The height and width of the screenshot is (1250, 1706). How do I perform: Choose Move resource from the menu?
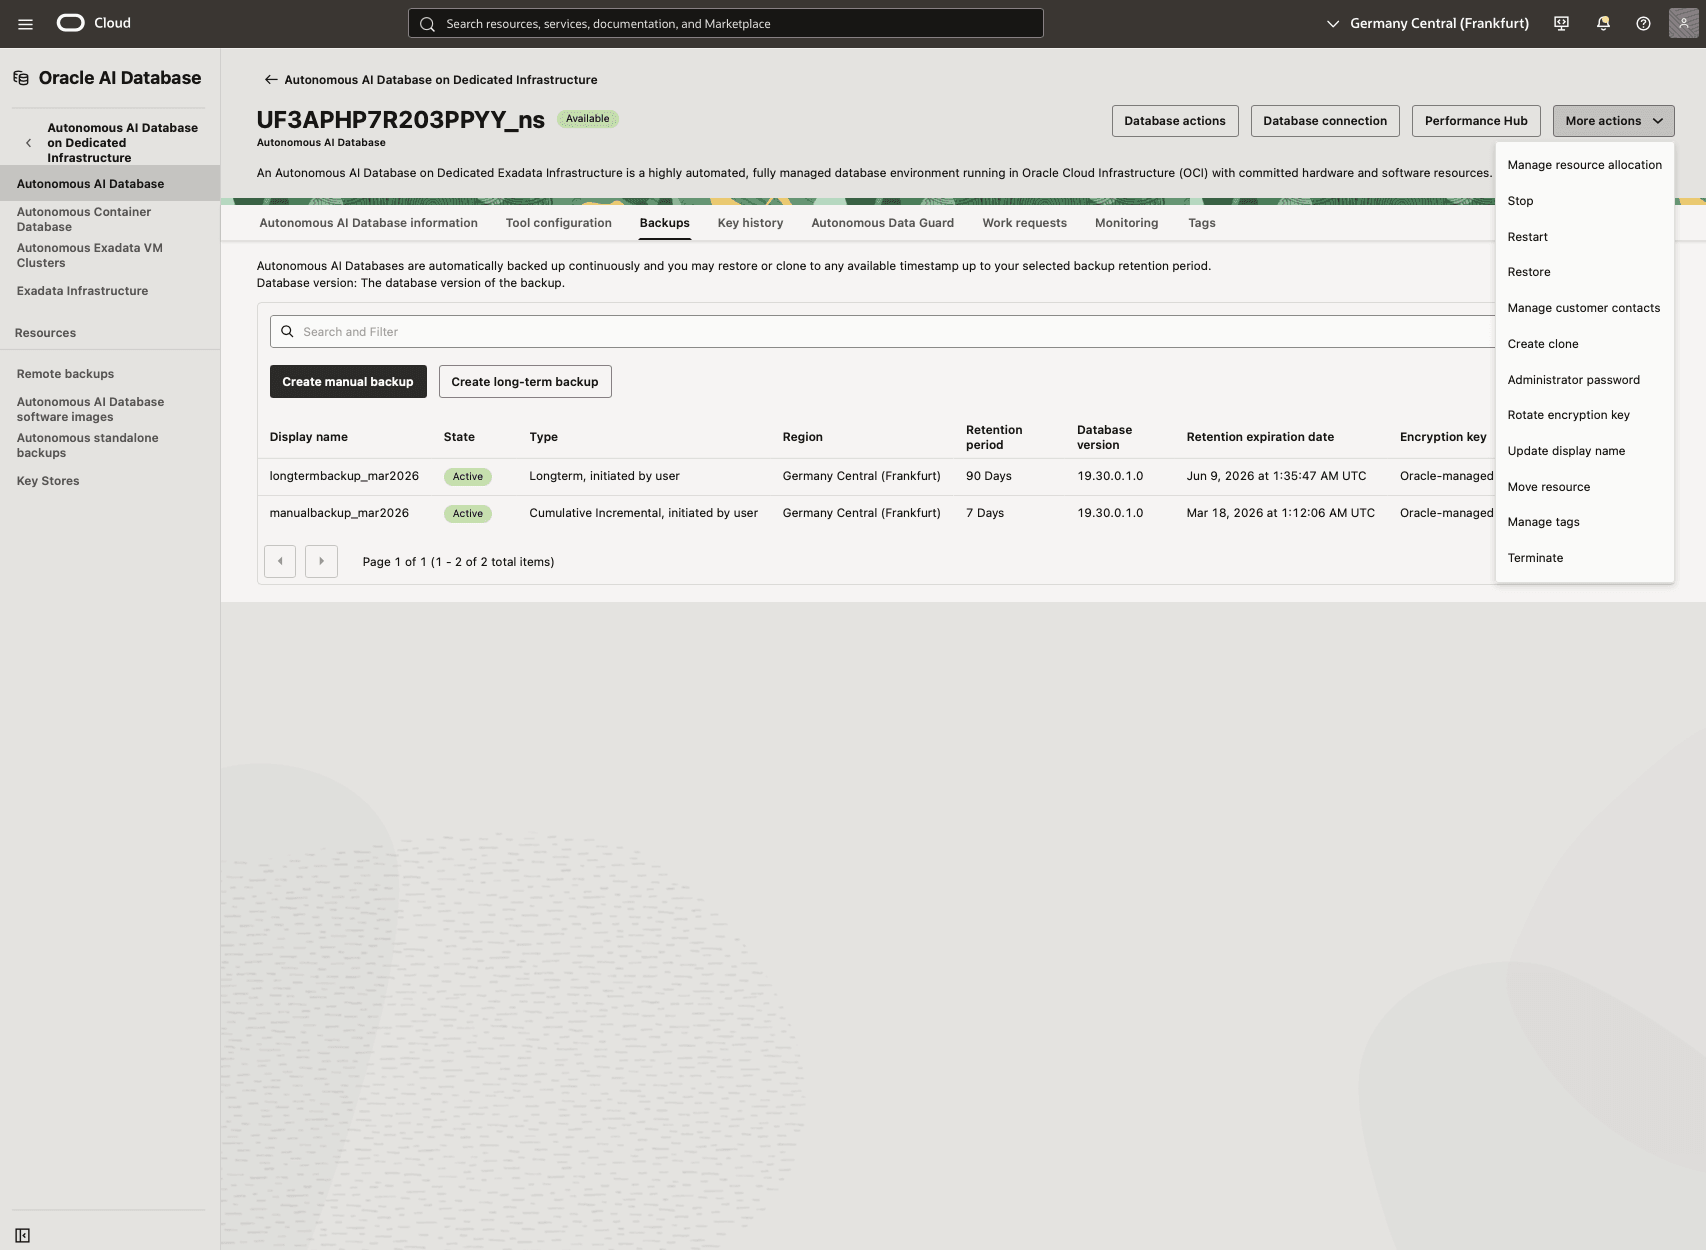click(x=1584, y=487)
